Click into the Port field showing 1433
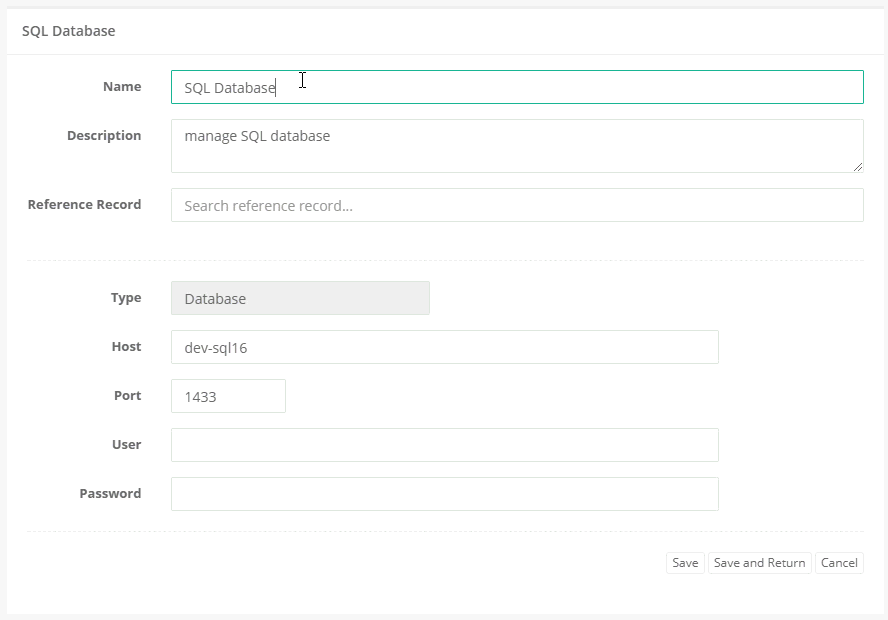Screen dimensions: 888x620 [x=228, y=396]
